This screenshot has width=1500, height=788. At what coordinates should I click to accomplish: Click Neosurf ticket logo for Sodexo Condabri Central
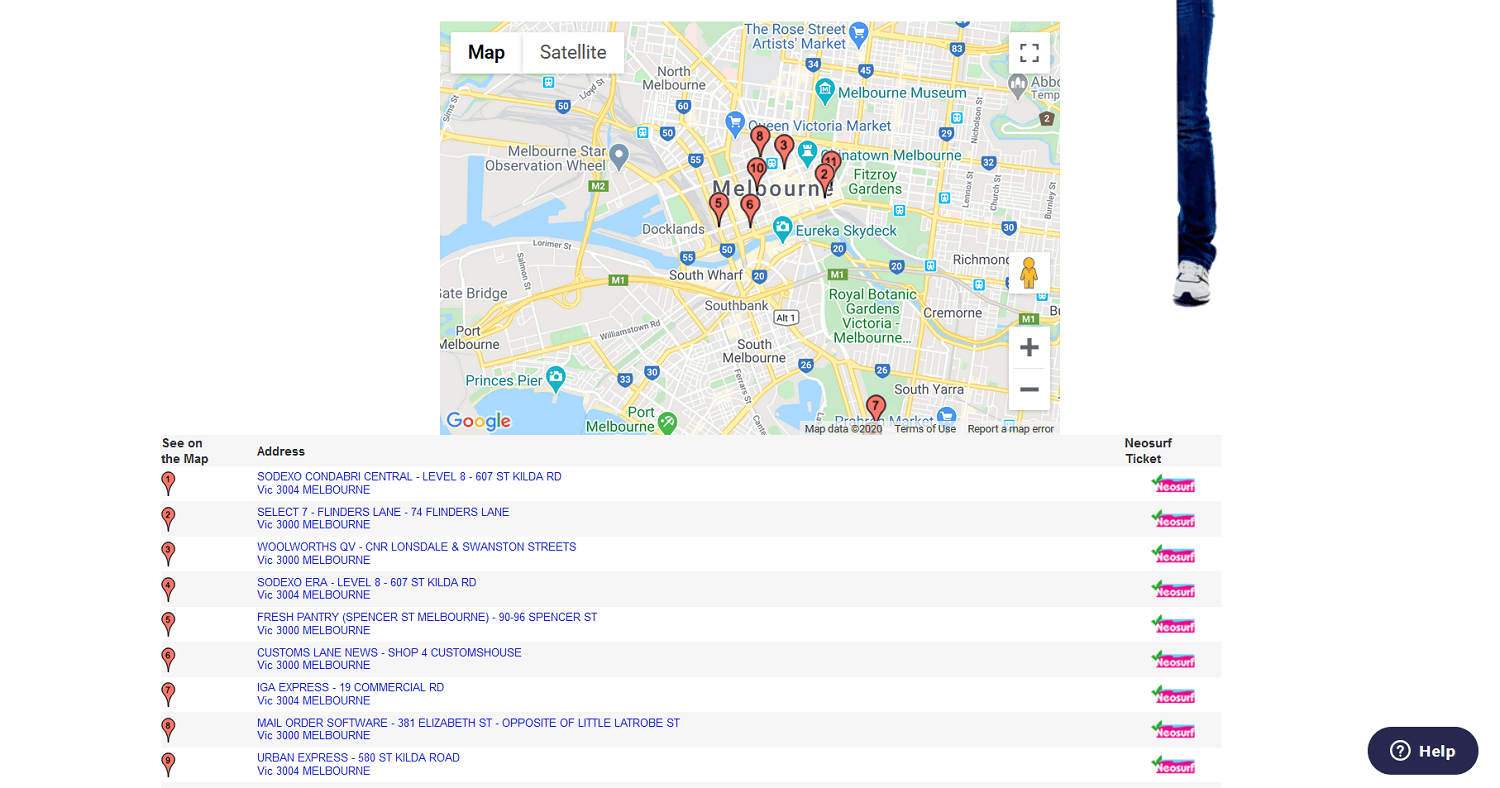pos(1173,484)
